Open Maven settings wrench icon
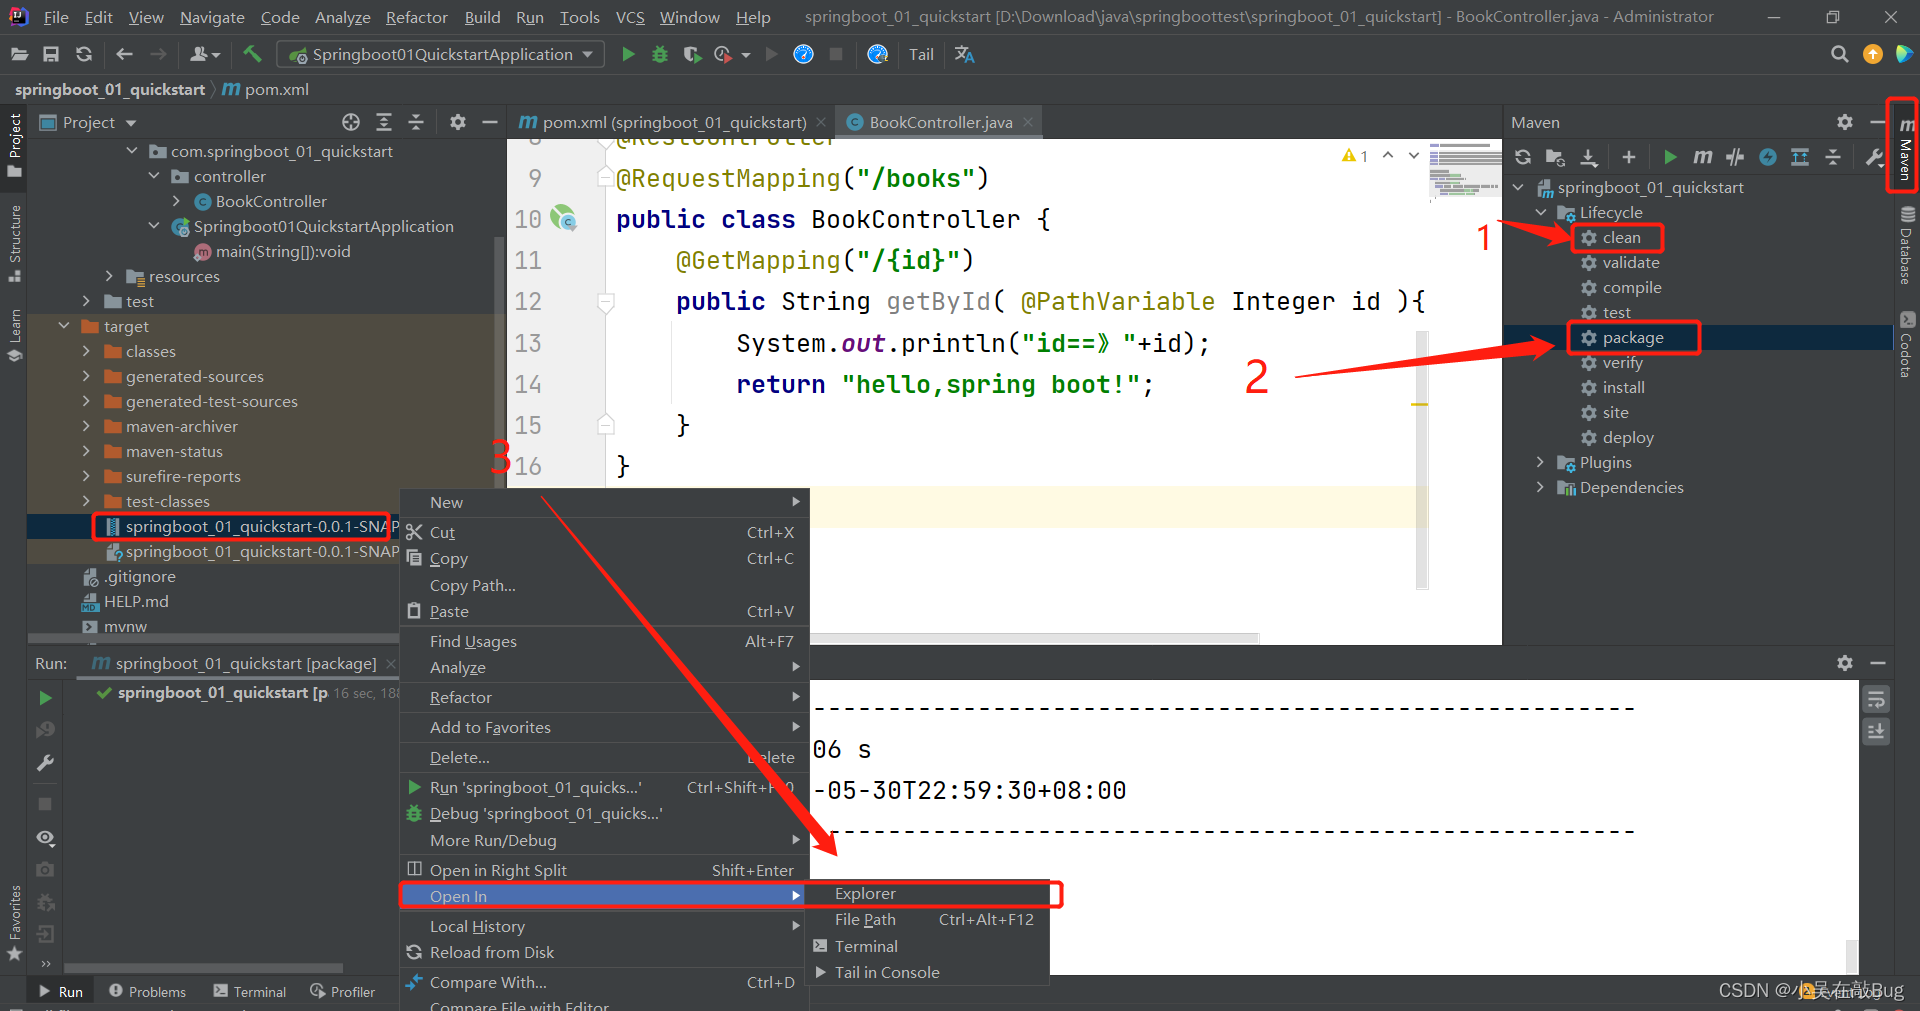Image resolution: width=1920 pixels, height=1011 pixels. pos(1874,157)
